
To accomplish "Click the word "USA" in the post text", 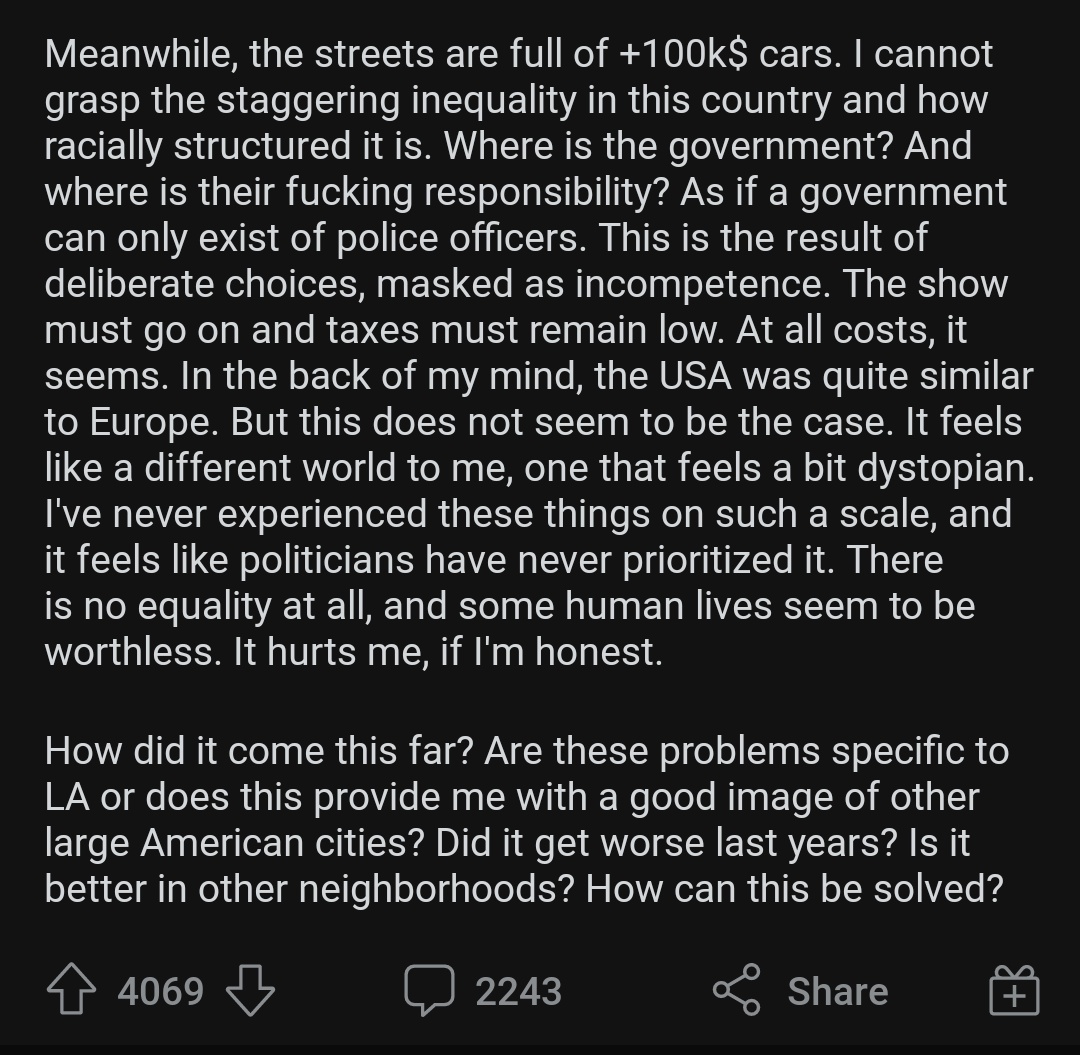I will point(694,376).
